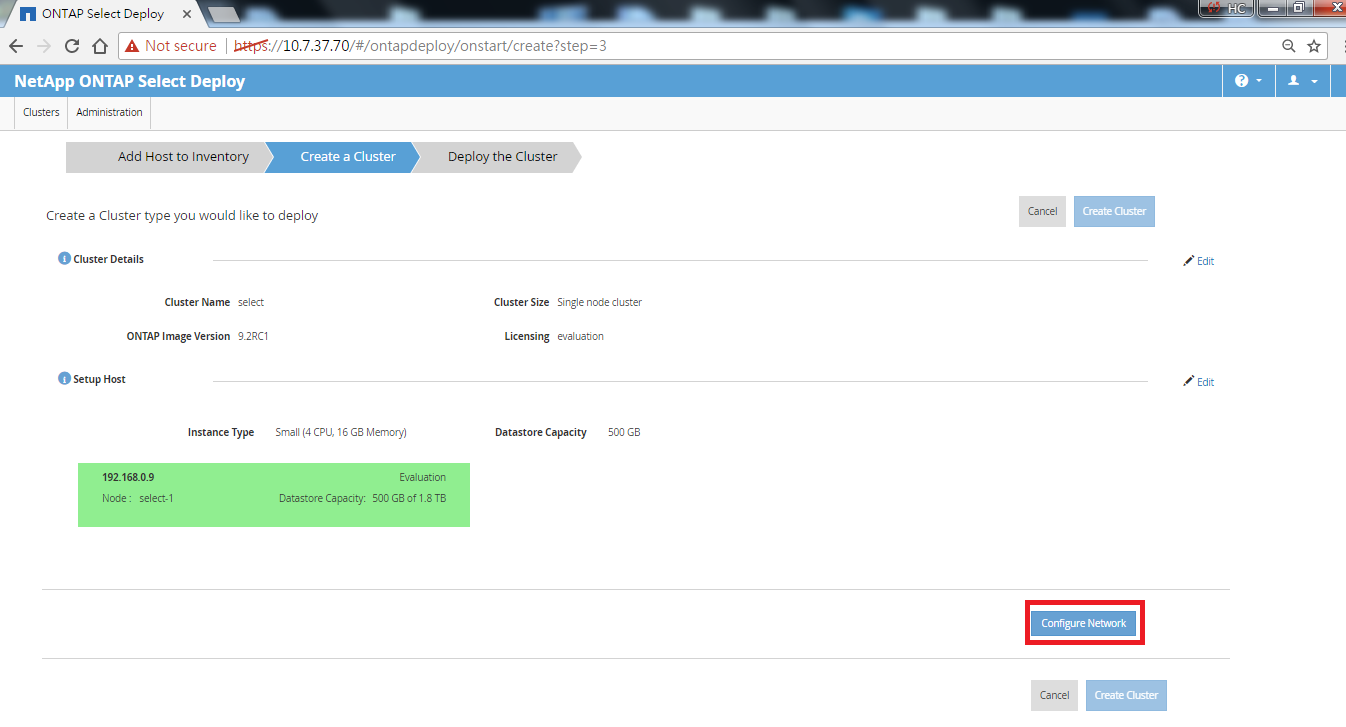
Task: Click 500 GB of 1.8 TB text
Action: pos(409,498)
